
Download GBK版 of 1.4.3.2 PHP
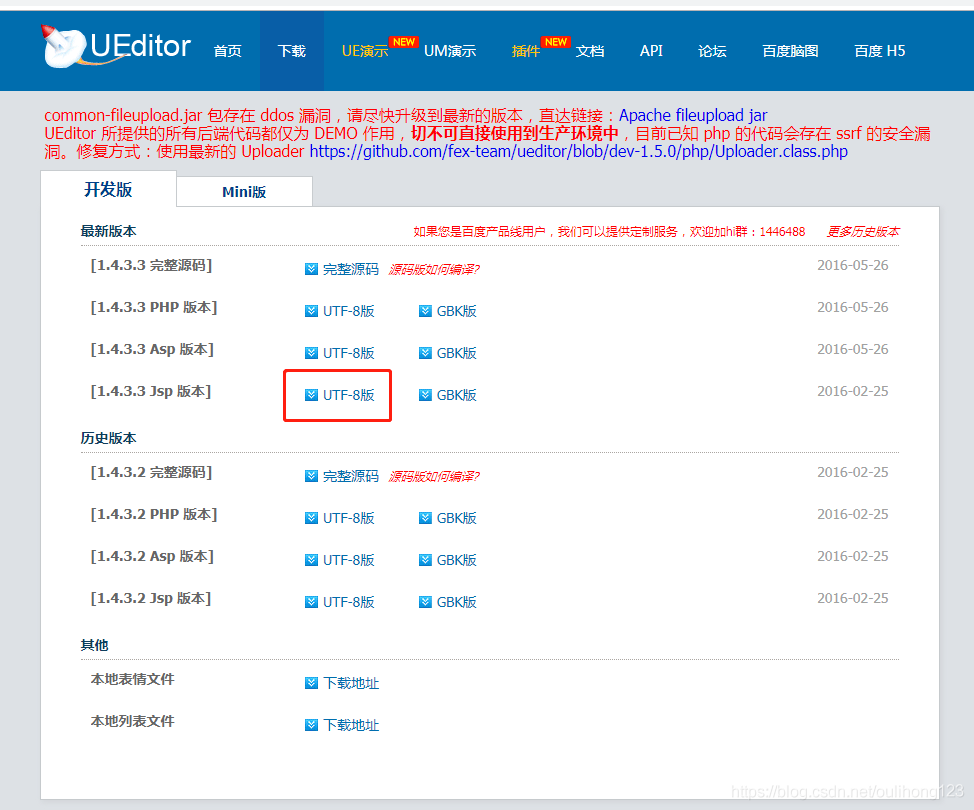tap(457, 518)
